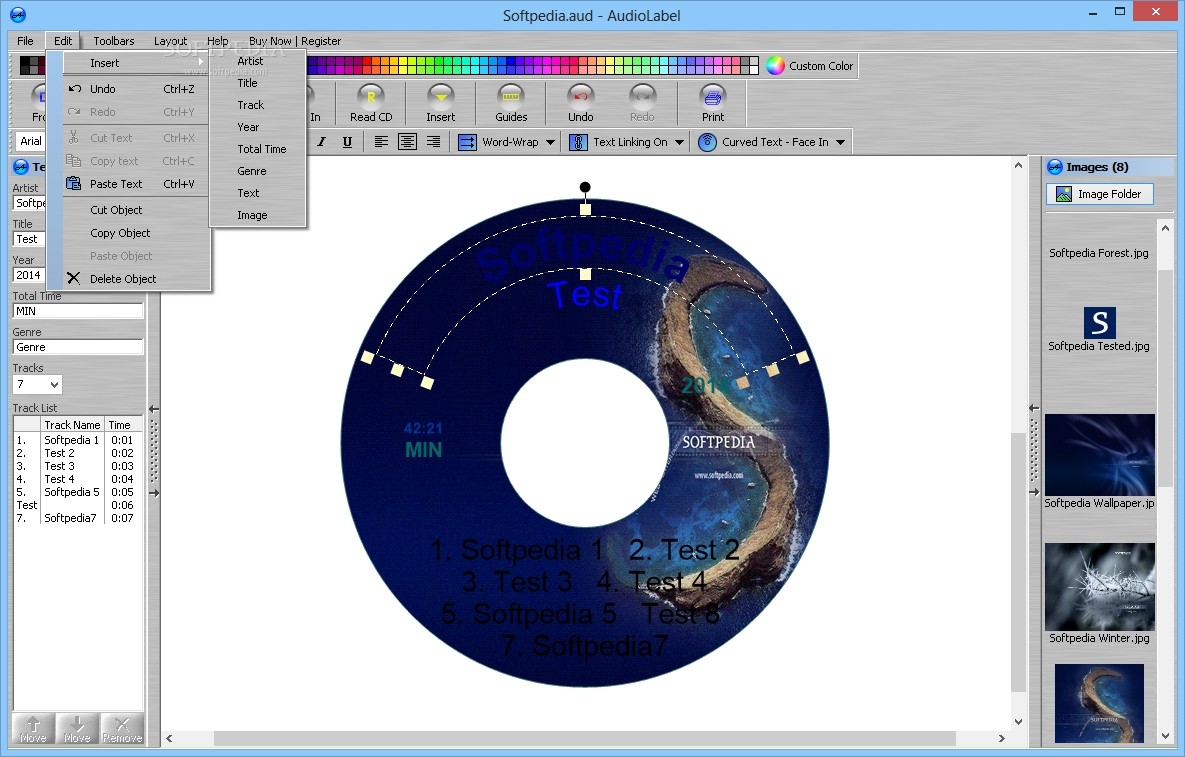The height and width of the screenshot is (757, 1185).
Task: Expand the Text Linking On dropdown arrow
Action: [679, 142]
